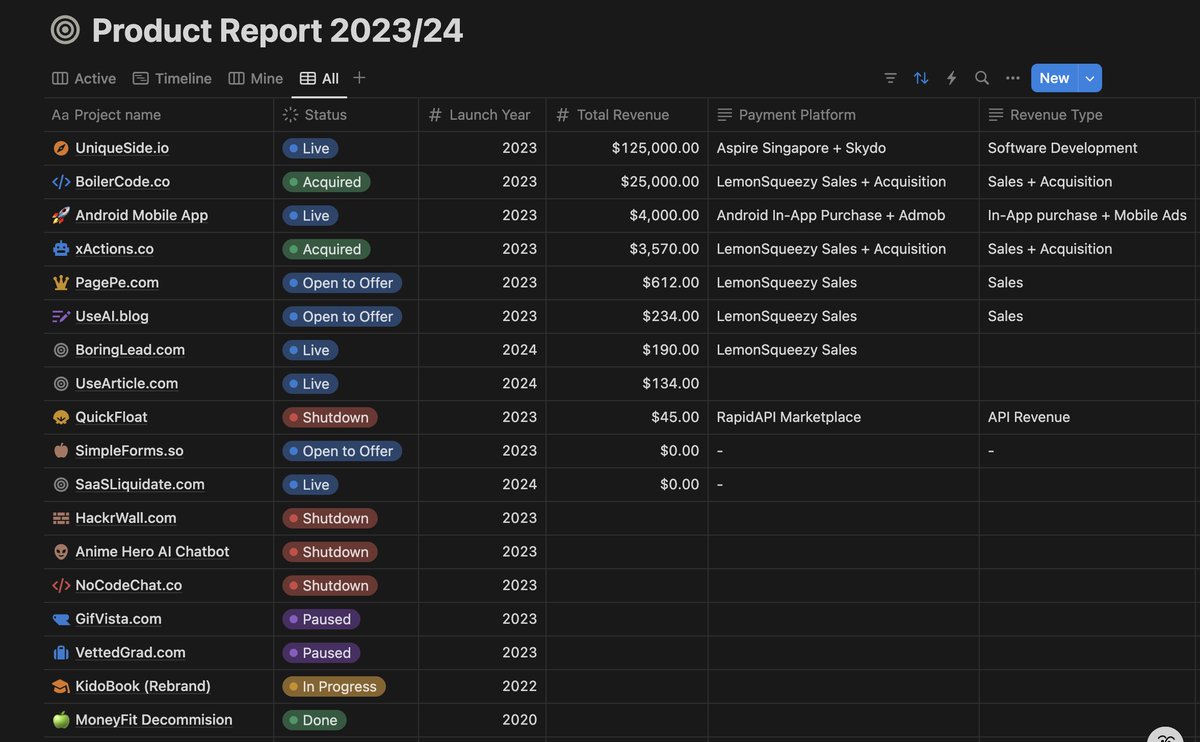Open the sort arrows icon
The image size is (1200, 742).
click(x=921, y=78)
